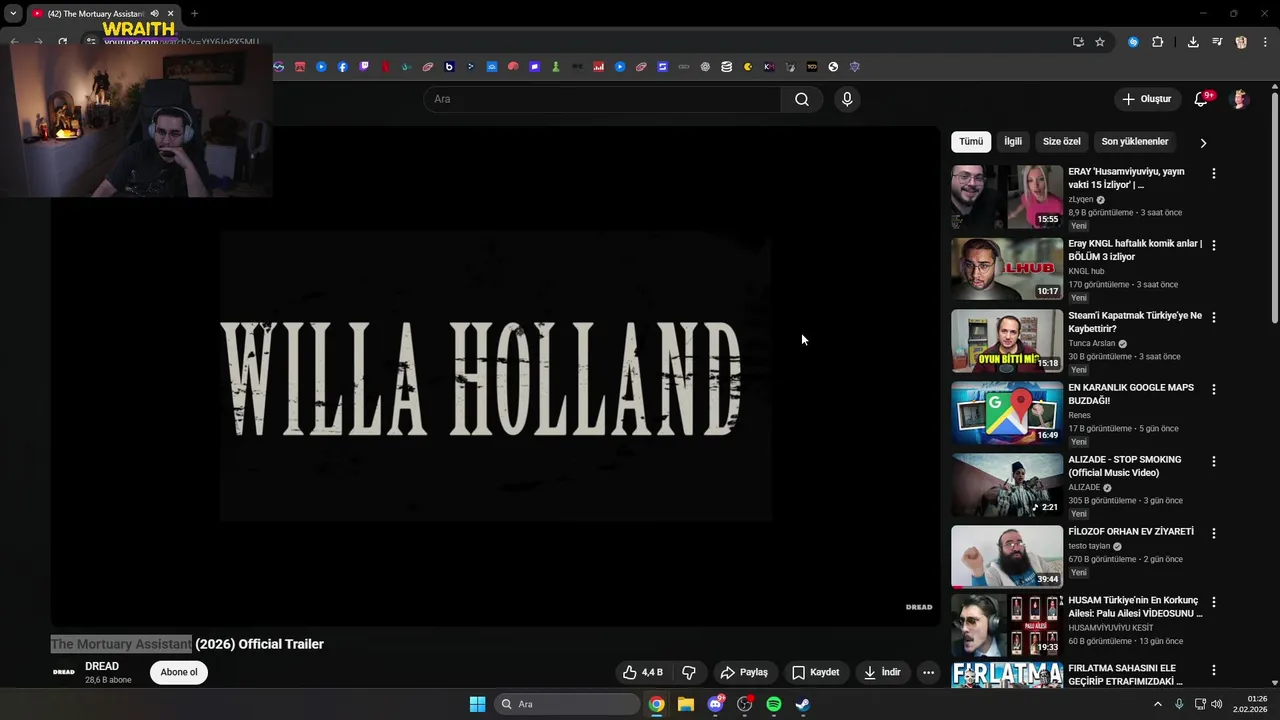
Task: Open Steam from the taskbar
Action: click(x=803, y=704)
